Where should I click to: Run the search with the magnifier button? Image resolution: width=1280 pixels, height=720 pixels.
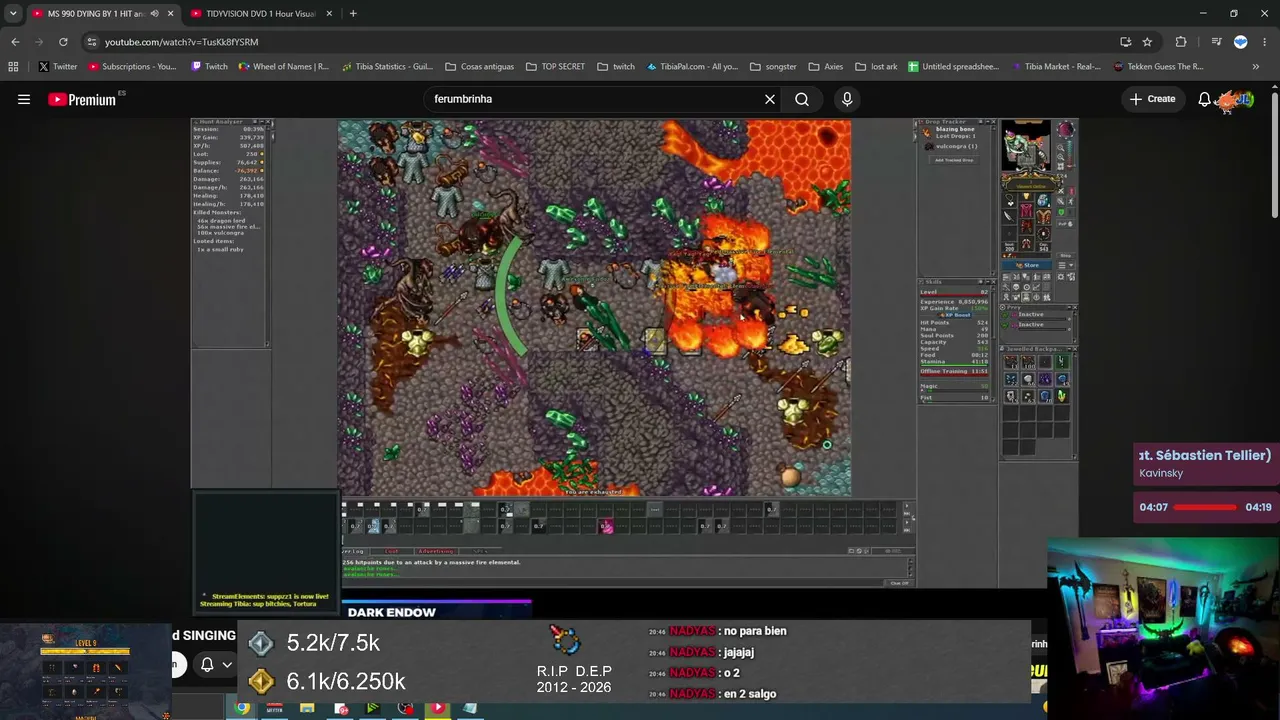tap(802, 99)
